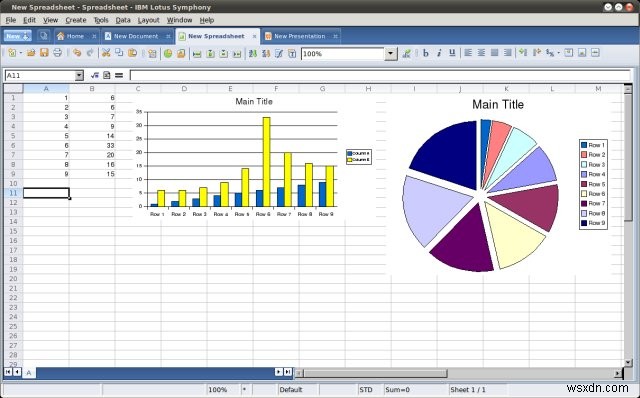This screenshot has height=398, width=640.
Task: Click the Function Wizard icon by cell reference
Action: [x=95, y=75]
